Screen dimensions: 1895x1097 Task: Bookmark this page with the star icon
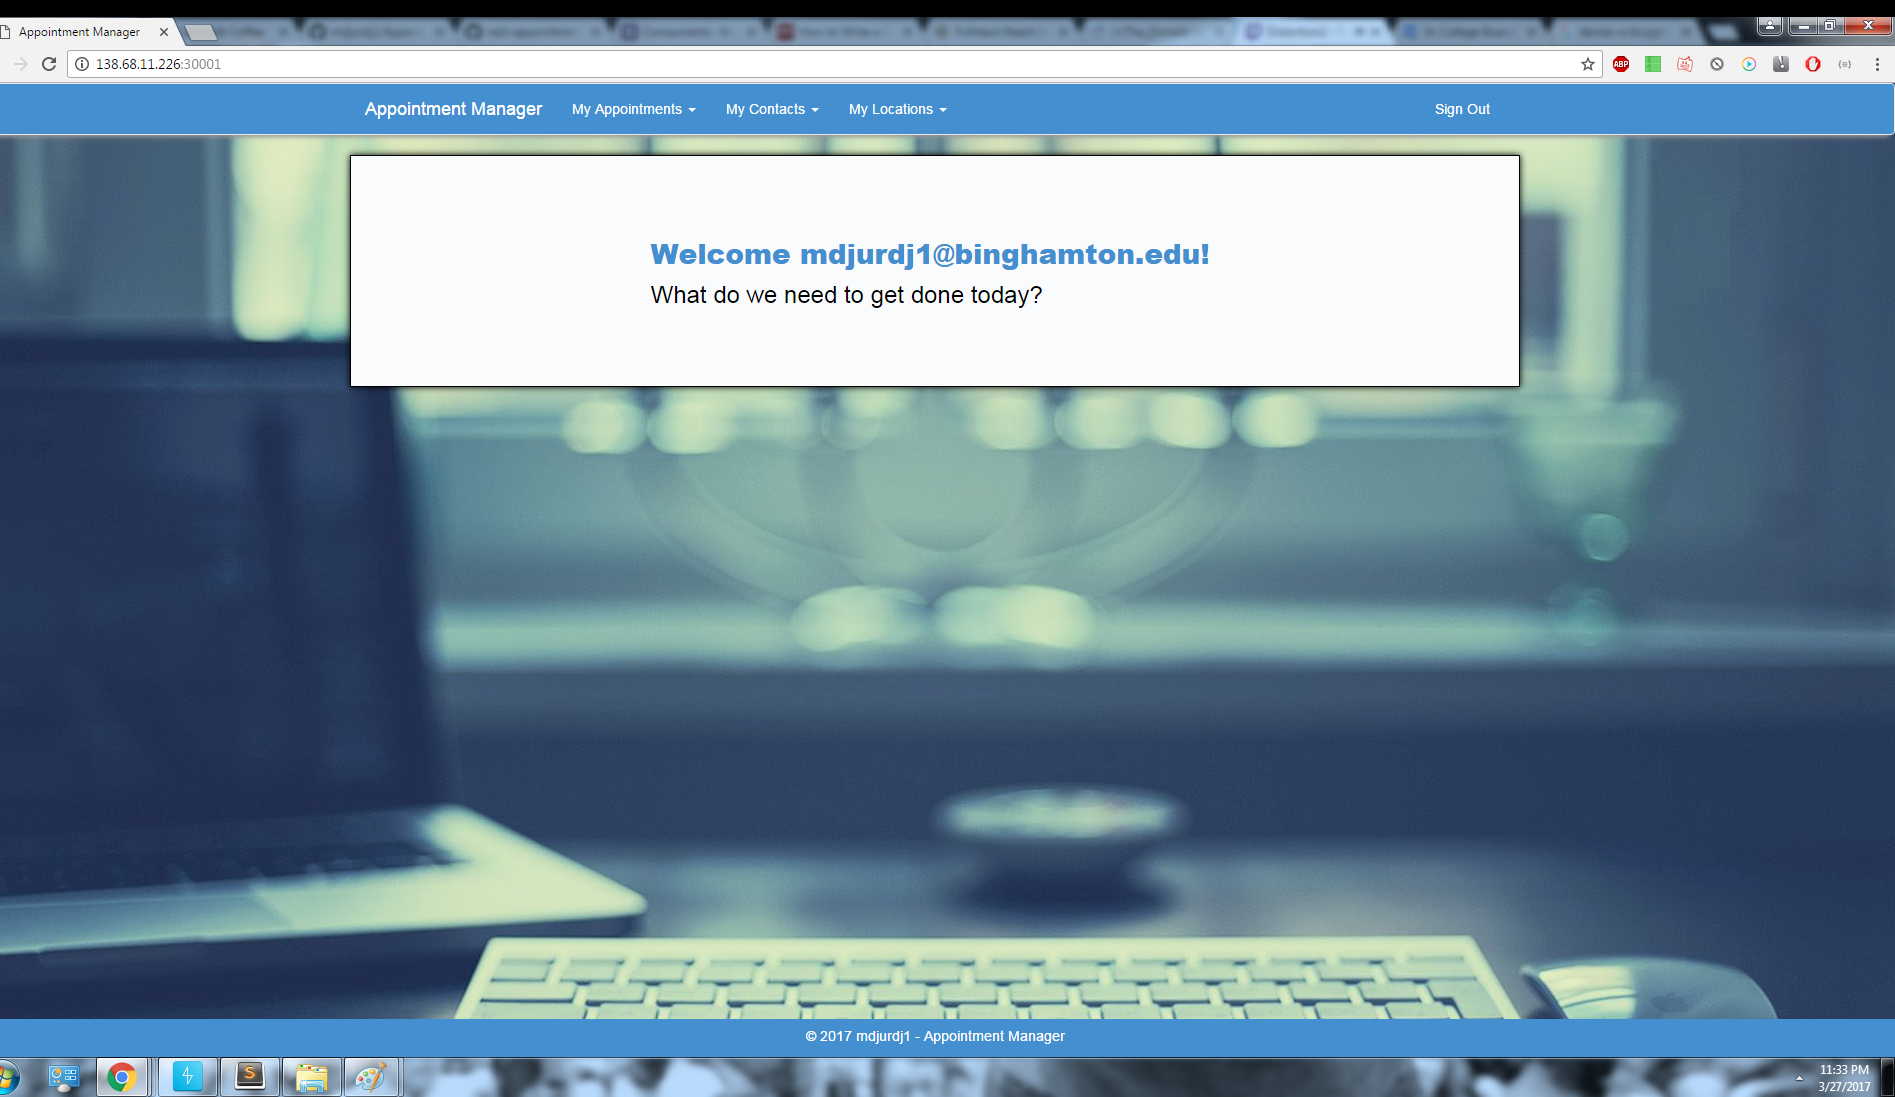[1587, 64]
